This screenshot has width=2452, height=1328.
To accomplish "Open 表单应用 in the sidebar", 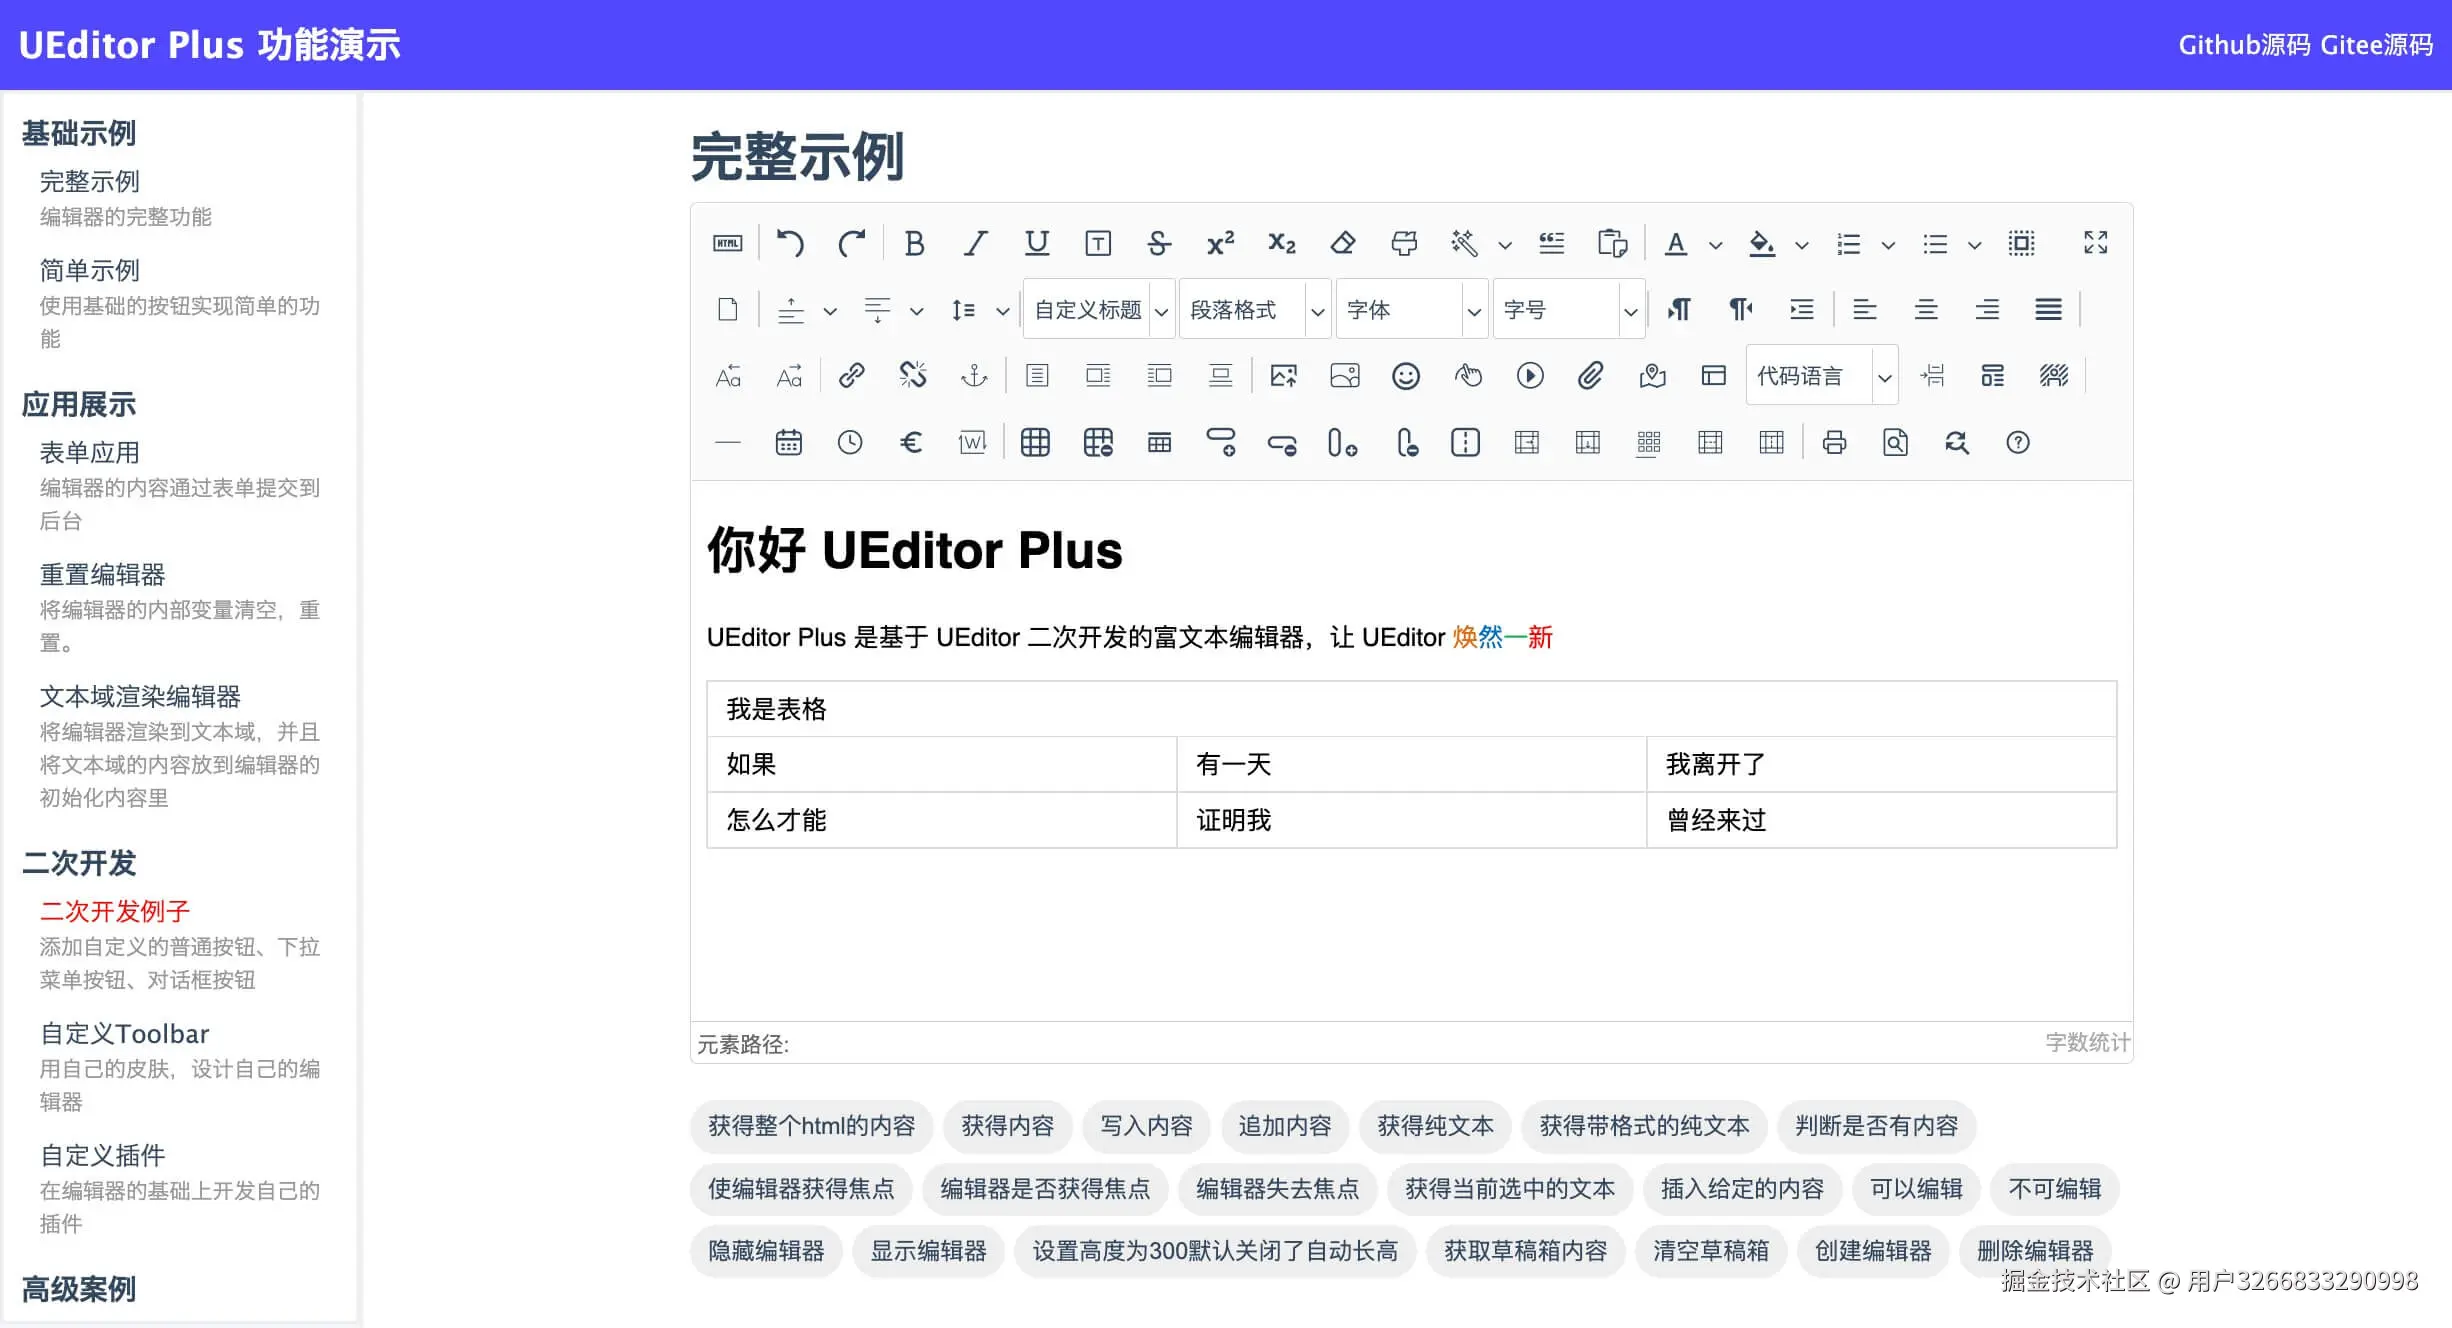I will pyautogui.click(x=89, y=452).
